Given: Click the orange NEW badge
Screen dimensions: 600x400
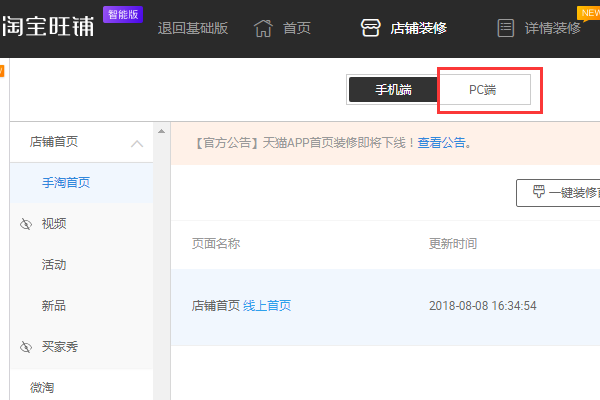Looking at the screenshot, I should [x=588, y=11].
